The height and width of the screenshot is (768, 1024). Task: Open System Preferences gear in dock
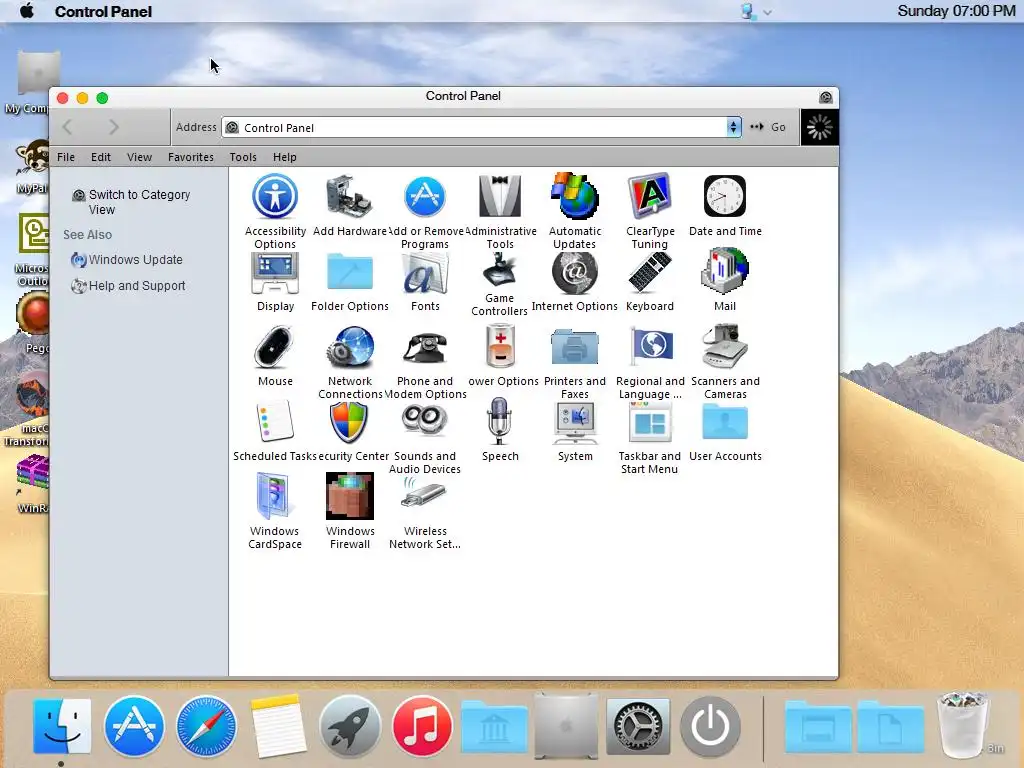[x=638, y=726]
